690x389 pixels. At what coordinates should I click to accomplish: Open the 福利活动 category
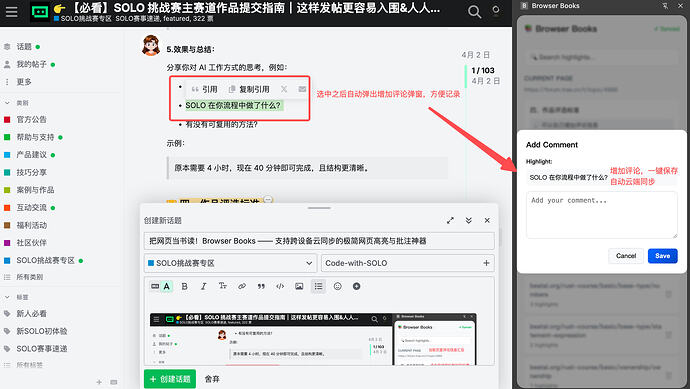31,225
